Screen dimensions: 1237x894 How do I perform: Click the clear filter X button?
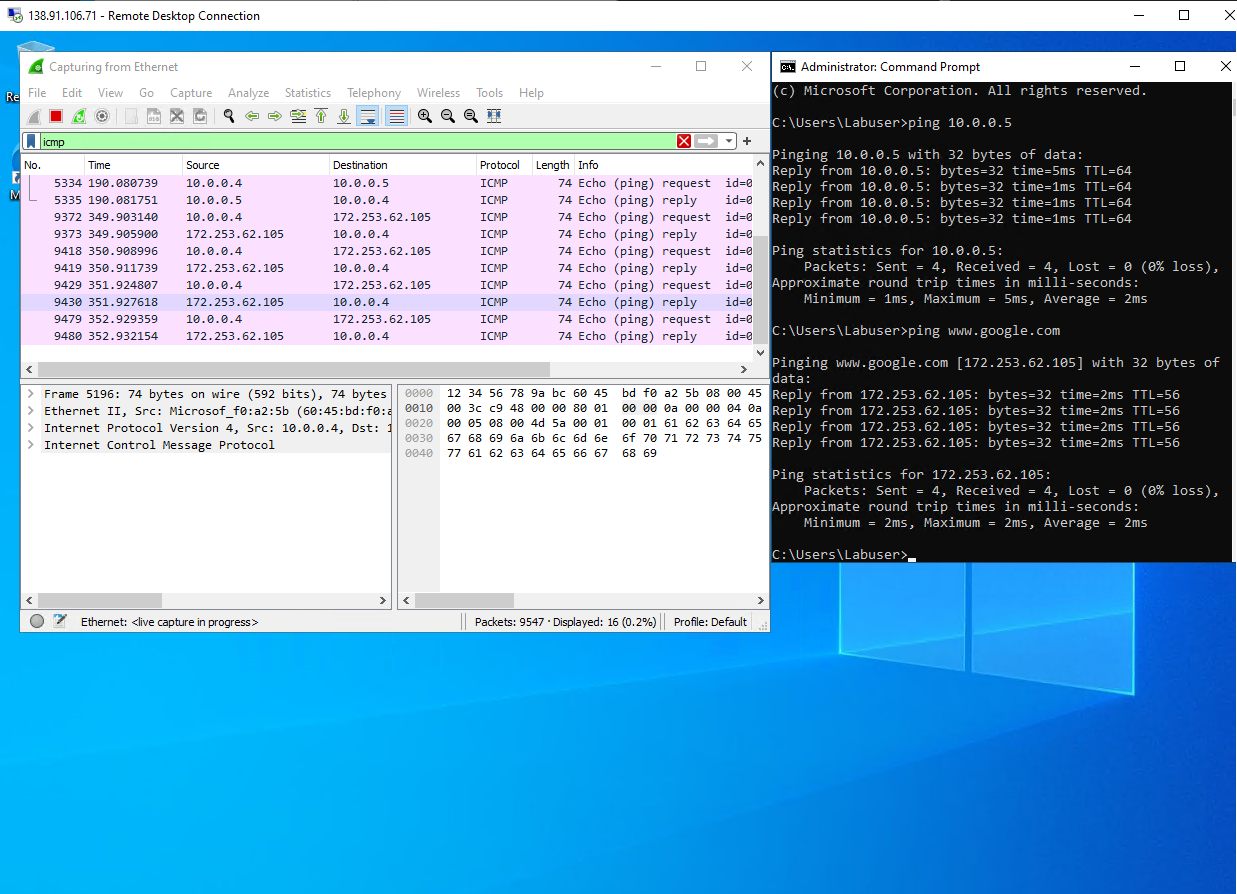[684, 141]
